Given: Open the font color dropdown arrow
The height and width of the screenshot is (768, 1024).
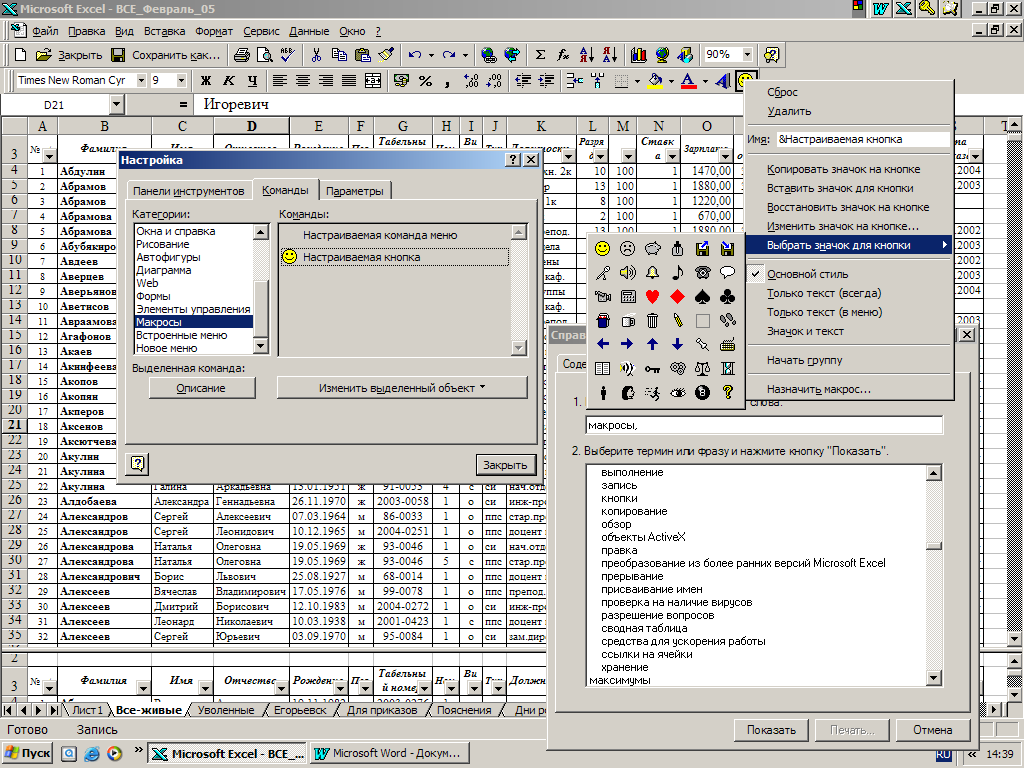Looking at the screenshot, I should (x=705, y=81).
